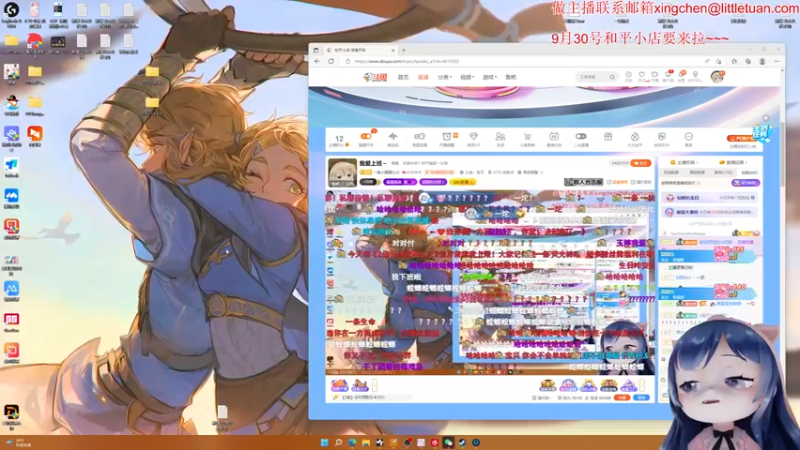Click the Douyu logo in the site header
800x450 pixels.
coord(376,77)
